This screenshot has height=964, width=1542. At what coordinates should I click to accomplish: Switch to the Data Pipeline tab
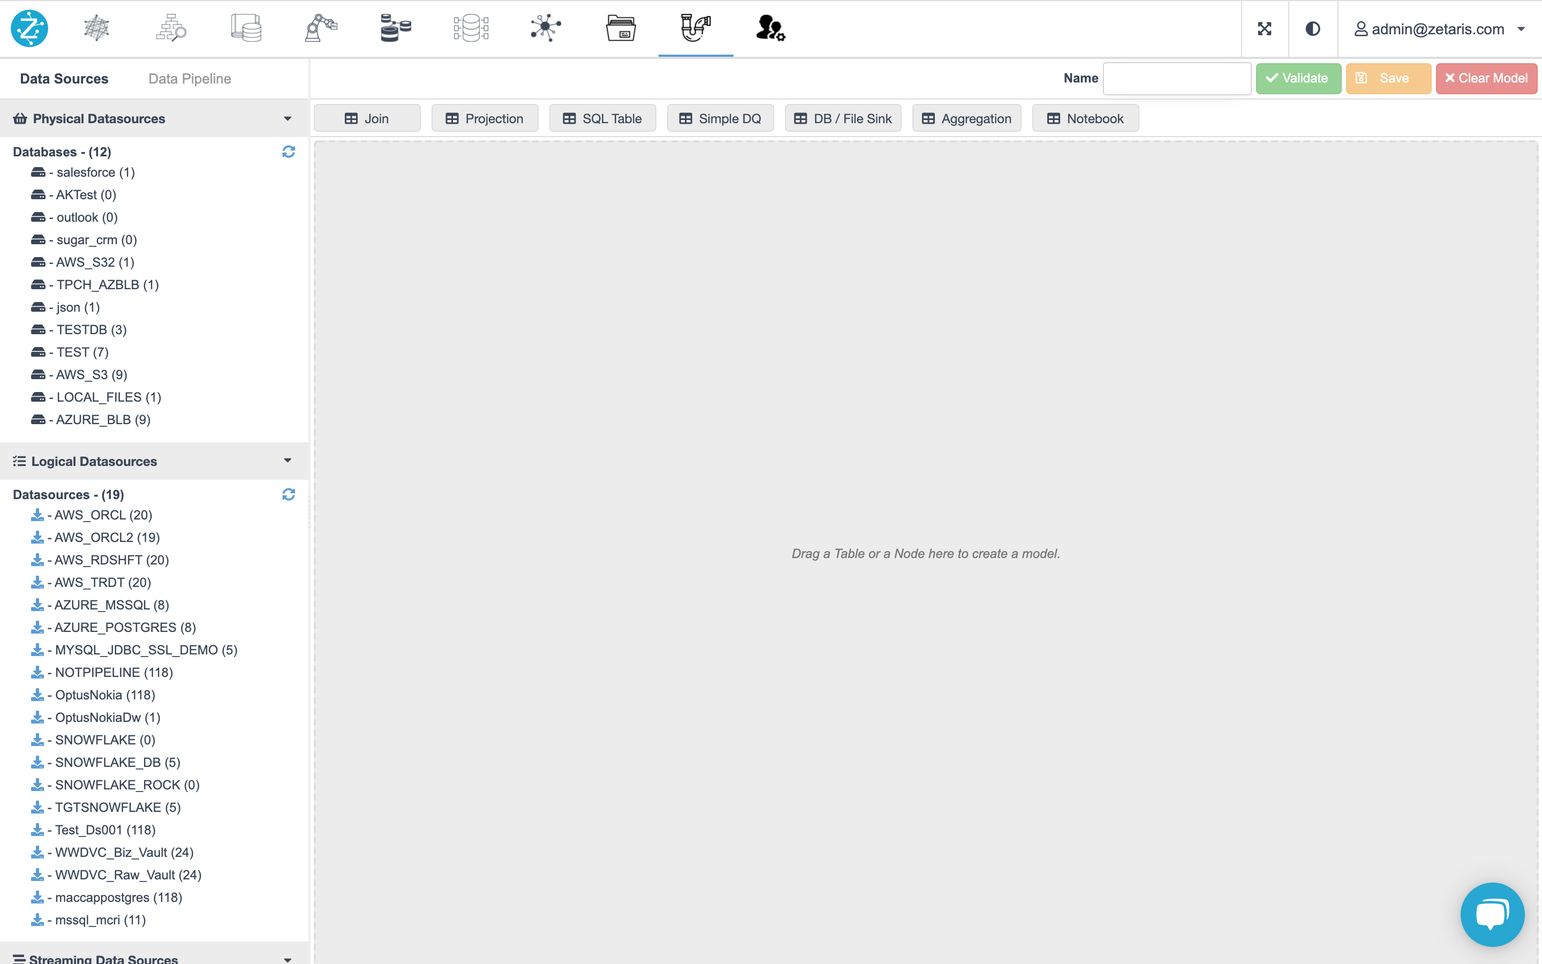[x=189, y=78]
